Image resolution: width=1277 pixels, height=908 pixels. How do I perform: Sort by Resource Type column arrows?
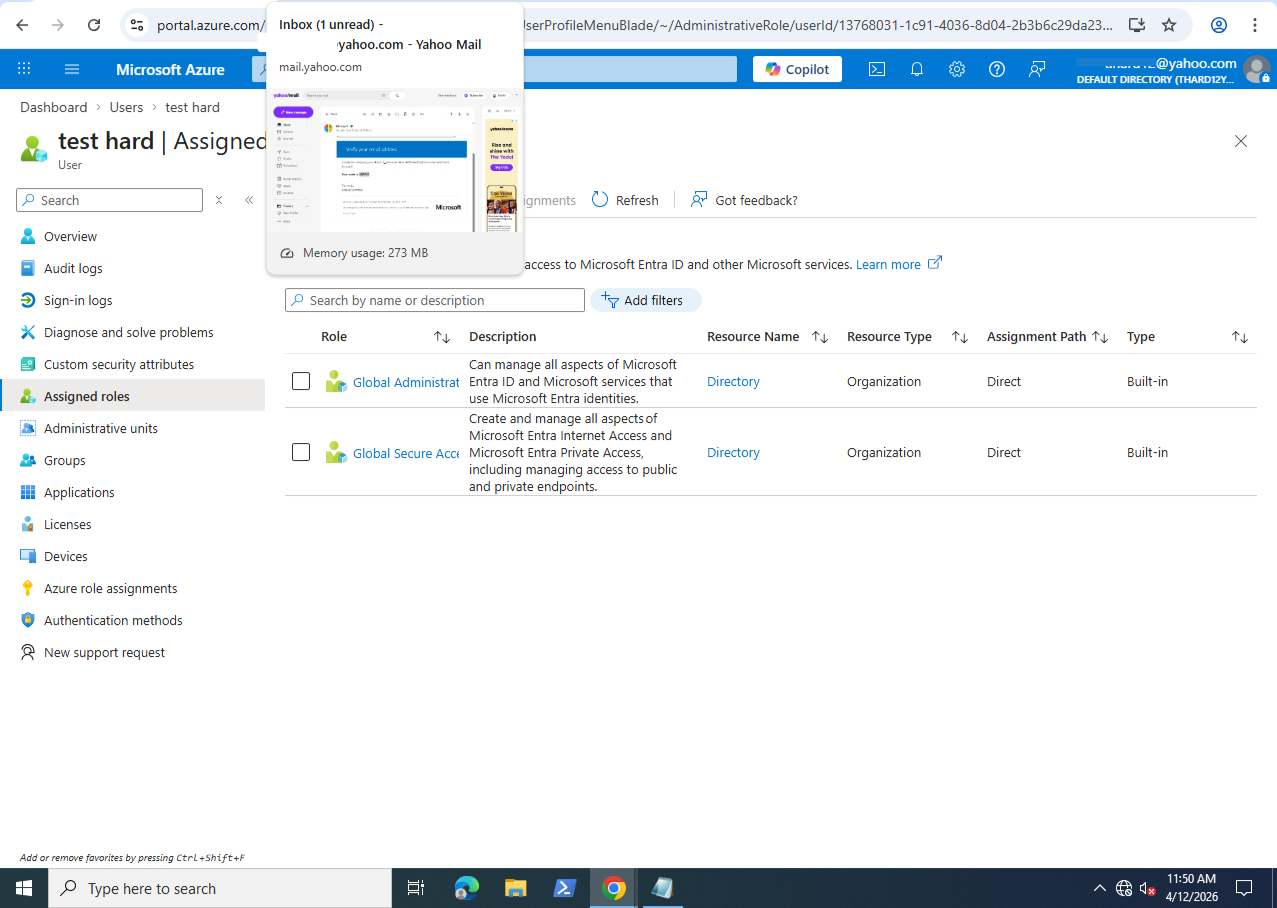pyautogui.click(x=960, y=337)
